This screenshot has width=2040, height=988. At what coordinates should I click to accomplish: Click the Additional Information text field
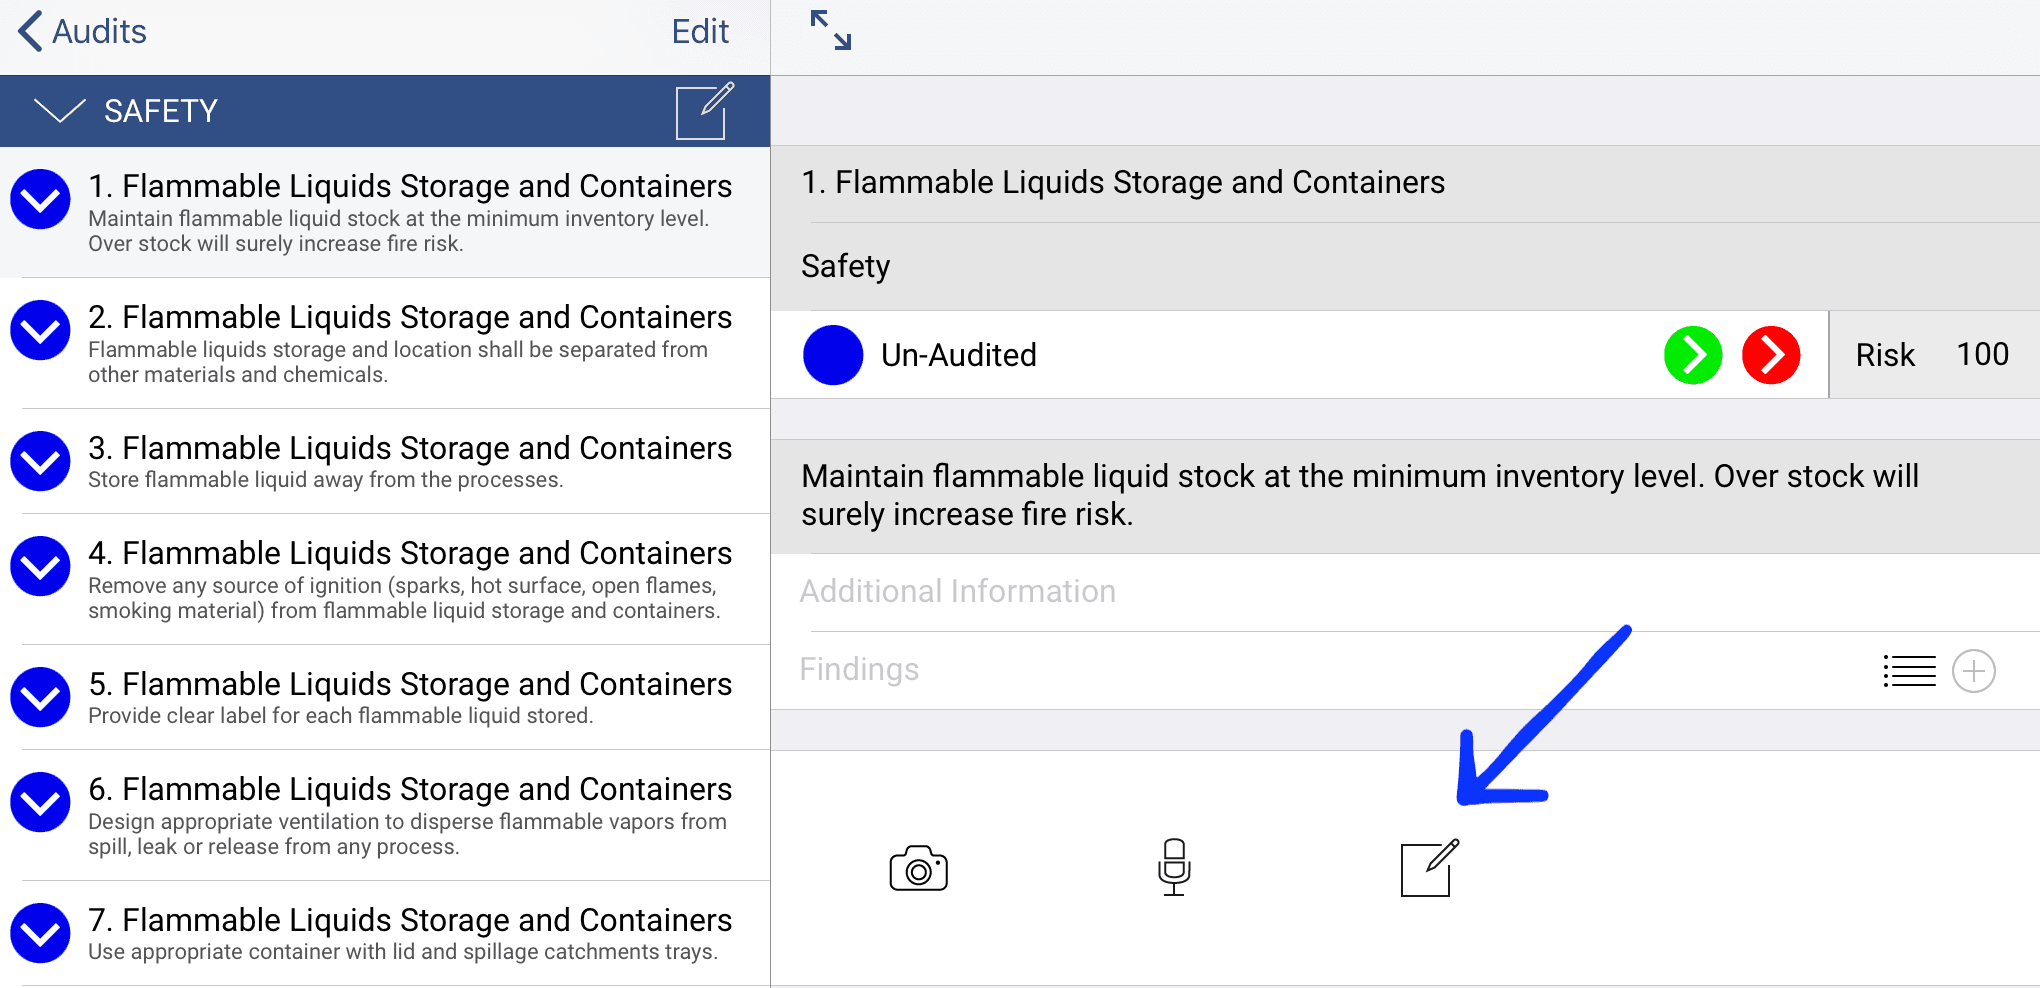point(1400,592)
